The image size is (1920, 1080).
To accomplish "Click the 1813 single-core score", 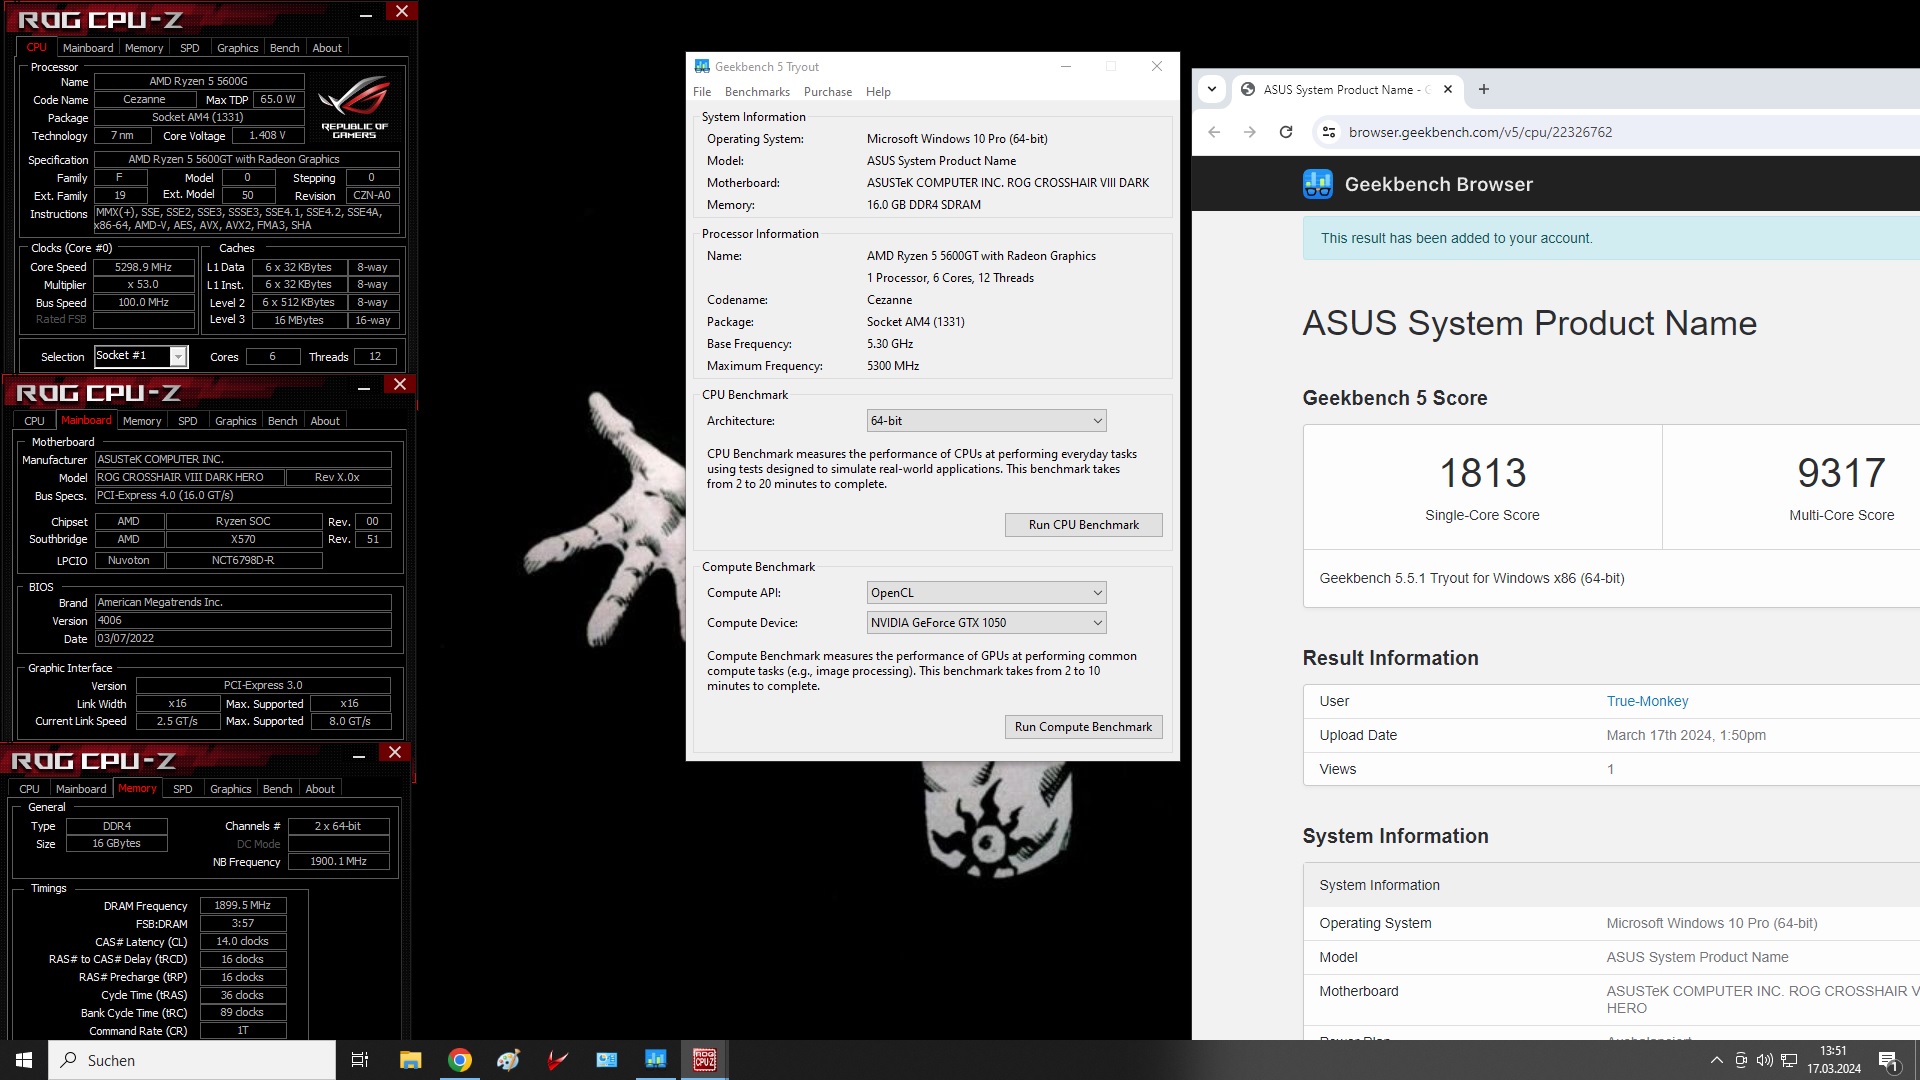I will coord(1482,473).
